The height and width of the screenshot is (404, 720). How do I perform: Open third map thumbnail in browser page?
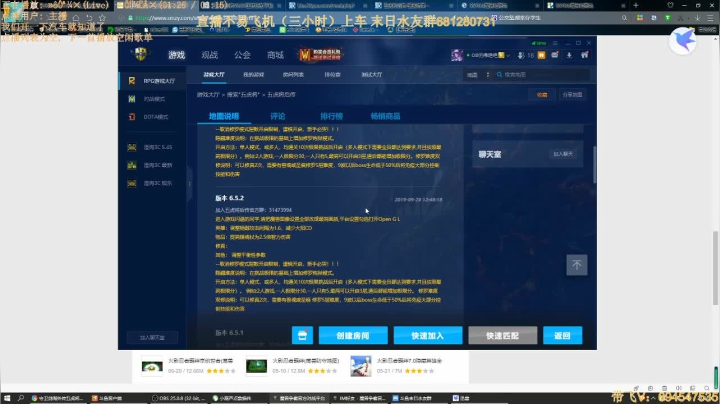click(361, 366)
